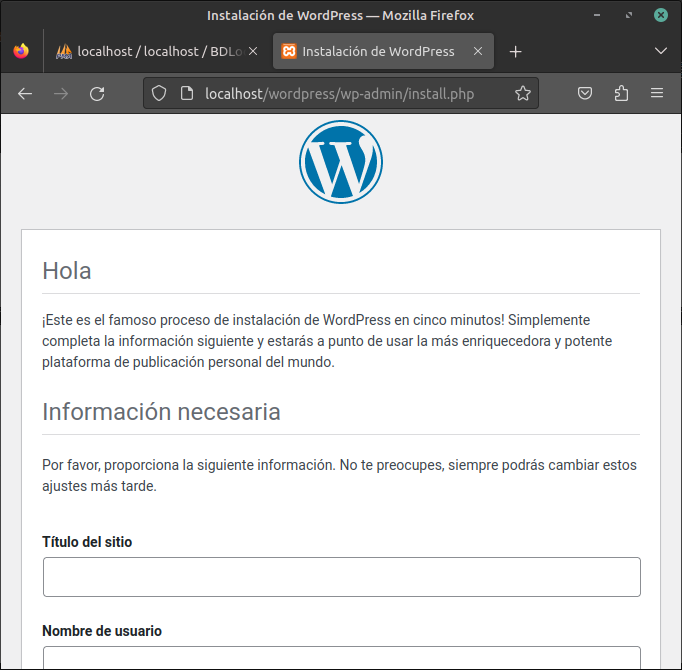Viewport: 682px width, 670px height.
Task: Click into the Título del sitio field
Action: point(342,577)
